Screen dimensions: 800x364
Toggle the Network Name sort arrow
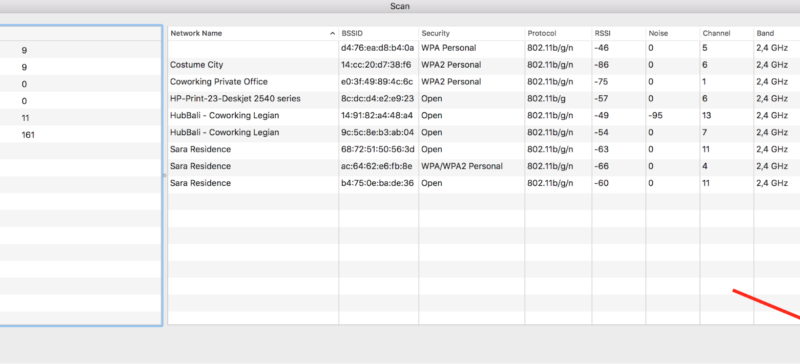tap(333, 34)
